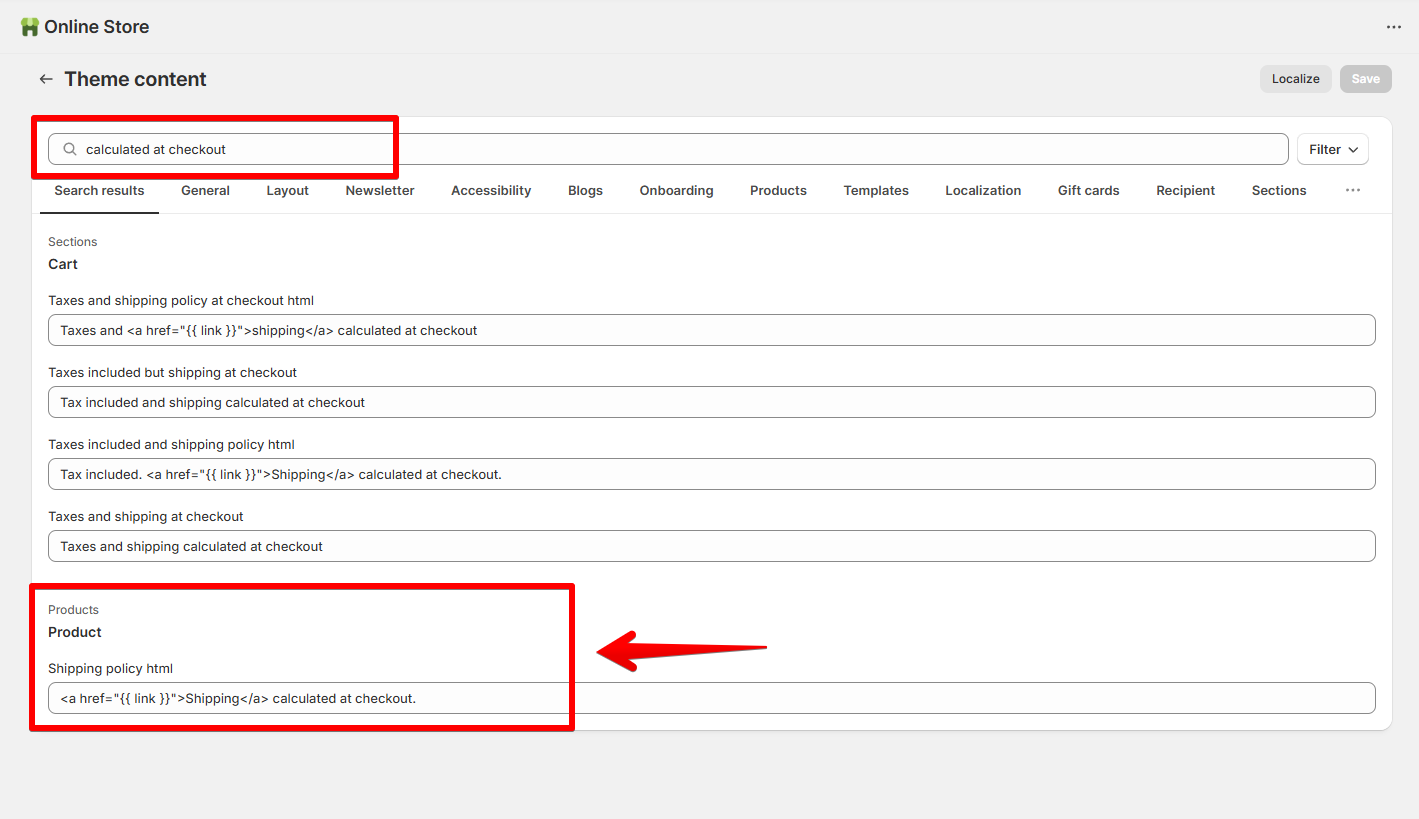Select the Newsletter tab
Image resolution: width=1419 pixels, height=819 pixels.
pyautogui.click(x=380, y=190)
